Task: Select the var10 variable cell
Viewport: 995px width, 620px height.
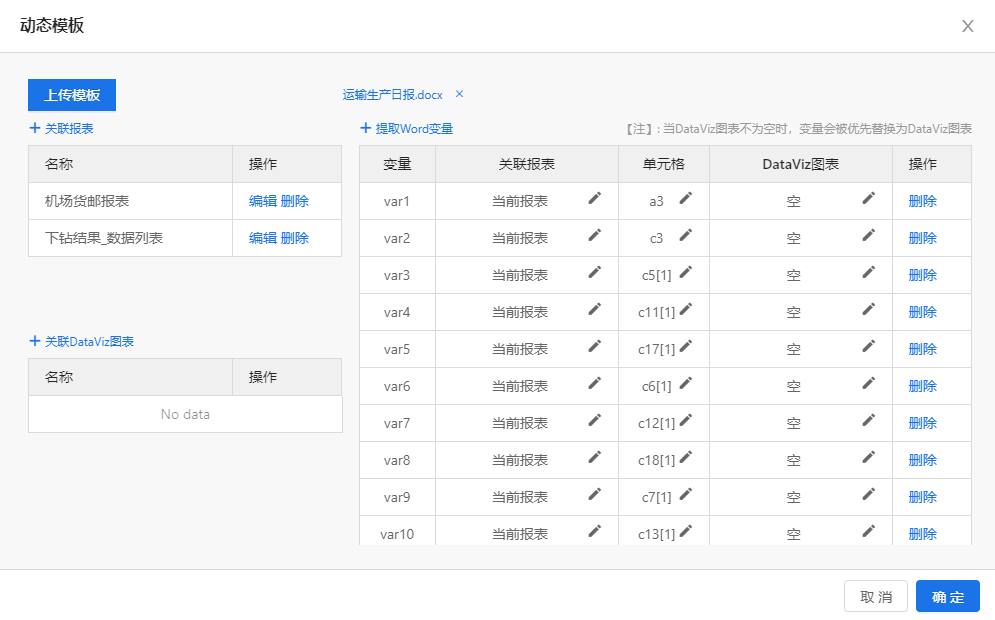Action: point(397,531)
